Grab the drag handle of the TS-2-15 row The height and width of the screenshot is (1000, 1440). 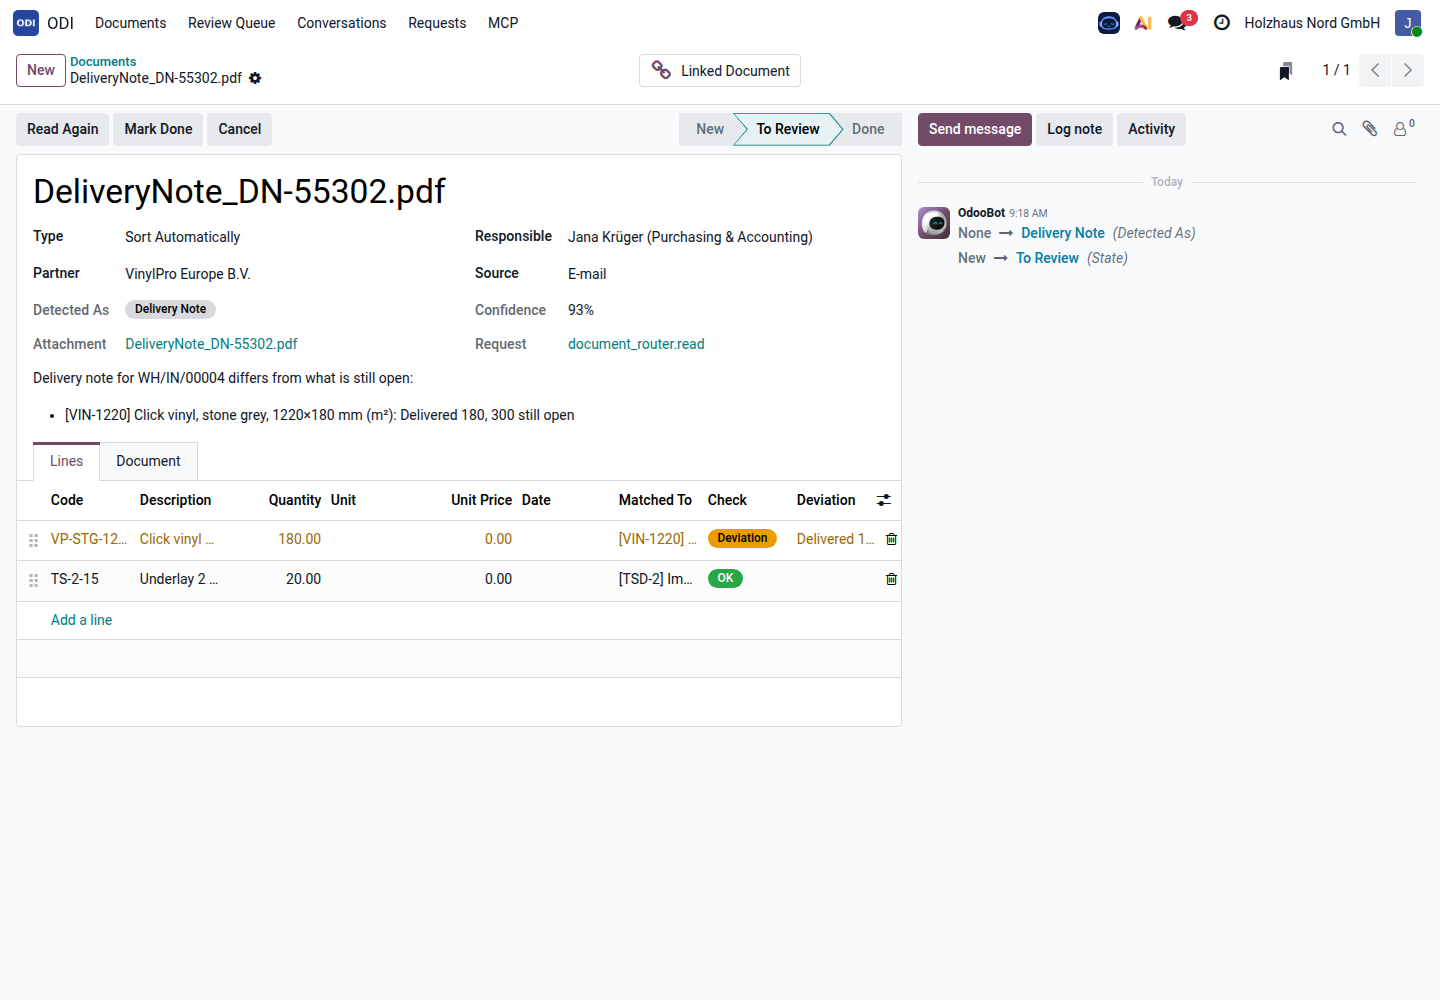pyautogui.click(x=33, y=580)
